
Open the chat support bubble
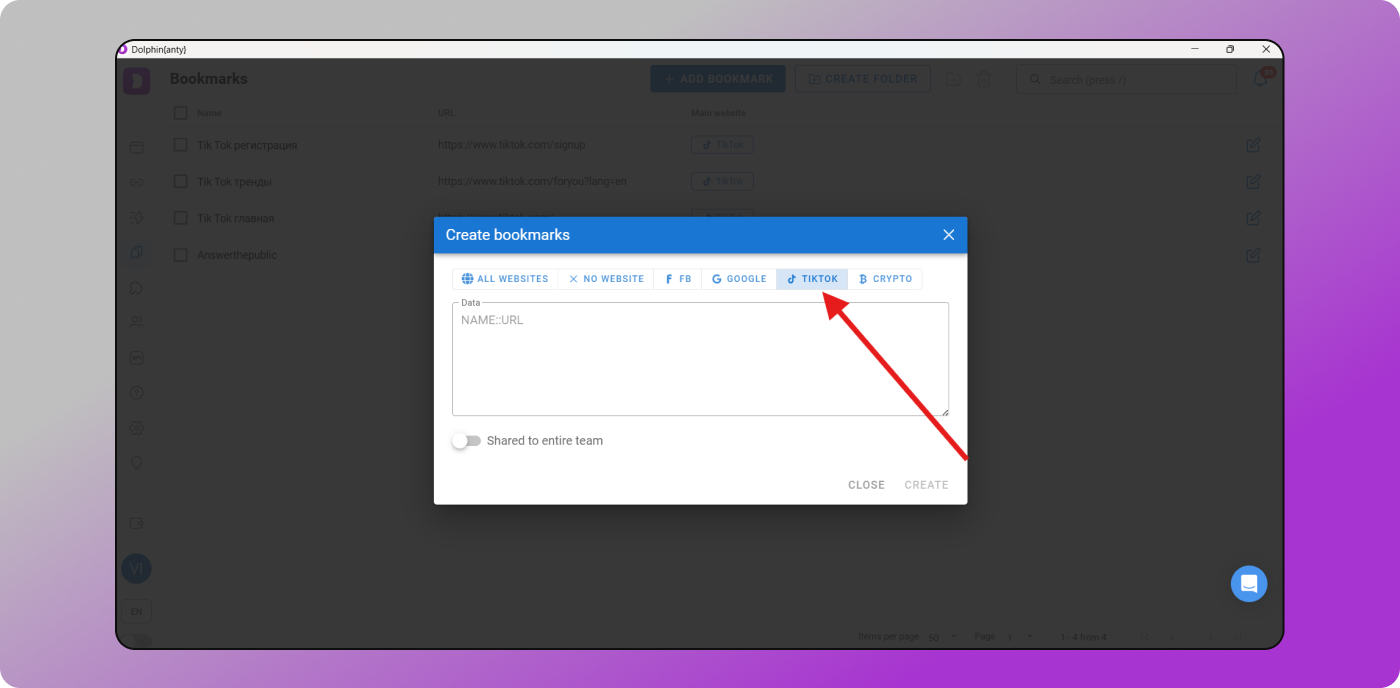pyautogui.click(x=1248, y=584)
